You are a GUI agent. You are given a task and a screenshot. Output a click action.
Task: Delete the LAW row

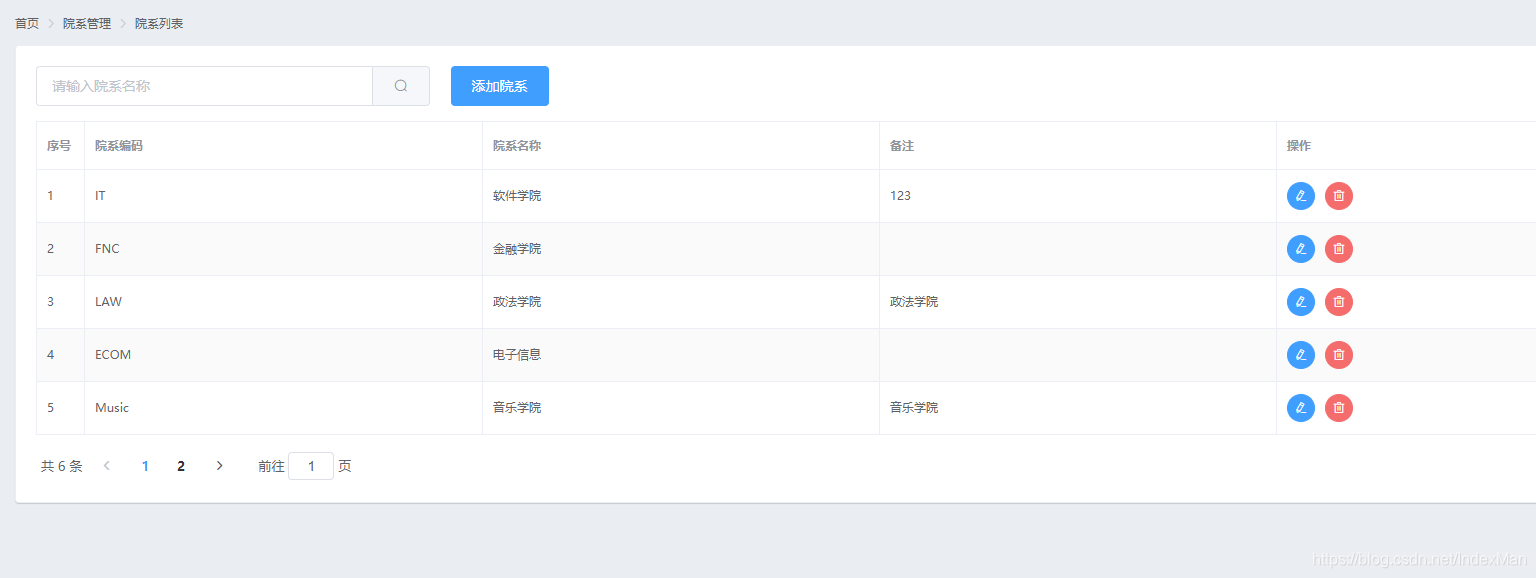tap(1339, 302)
